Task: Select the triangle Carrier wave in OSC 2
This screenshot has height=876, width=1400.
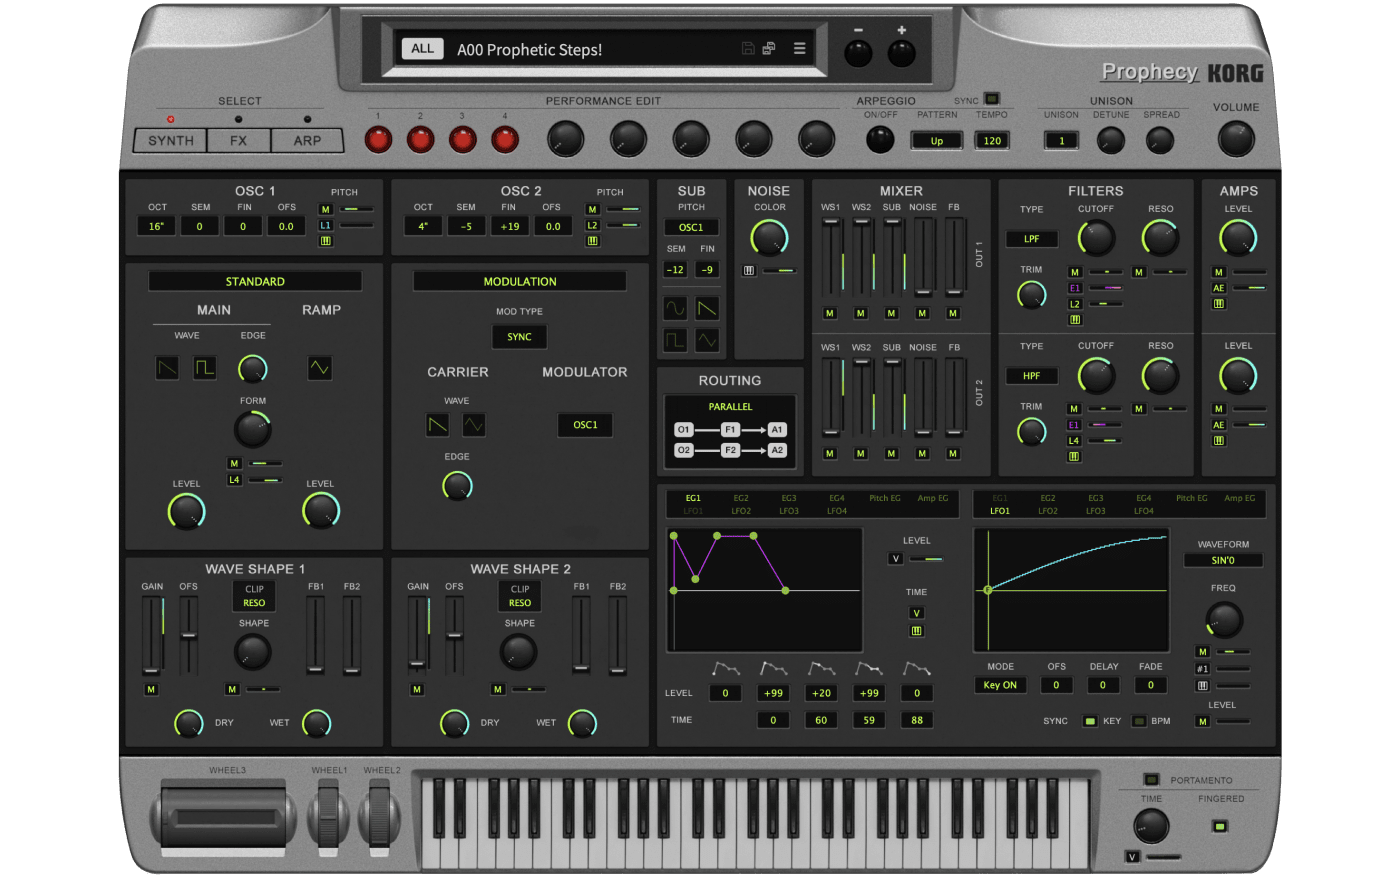Action: pos(473,425)
